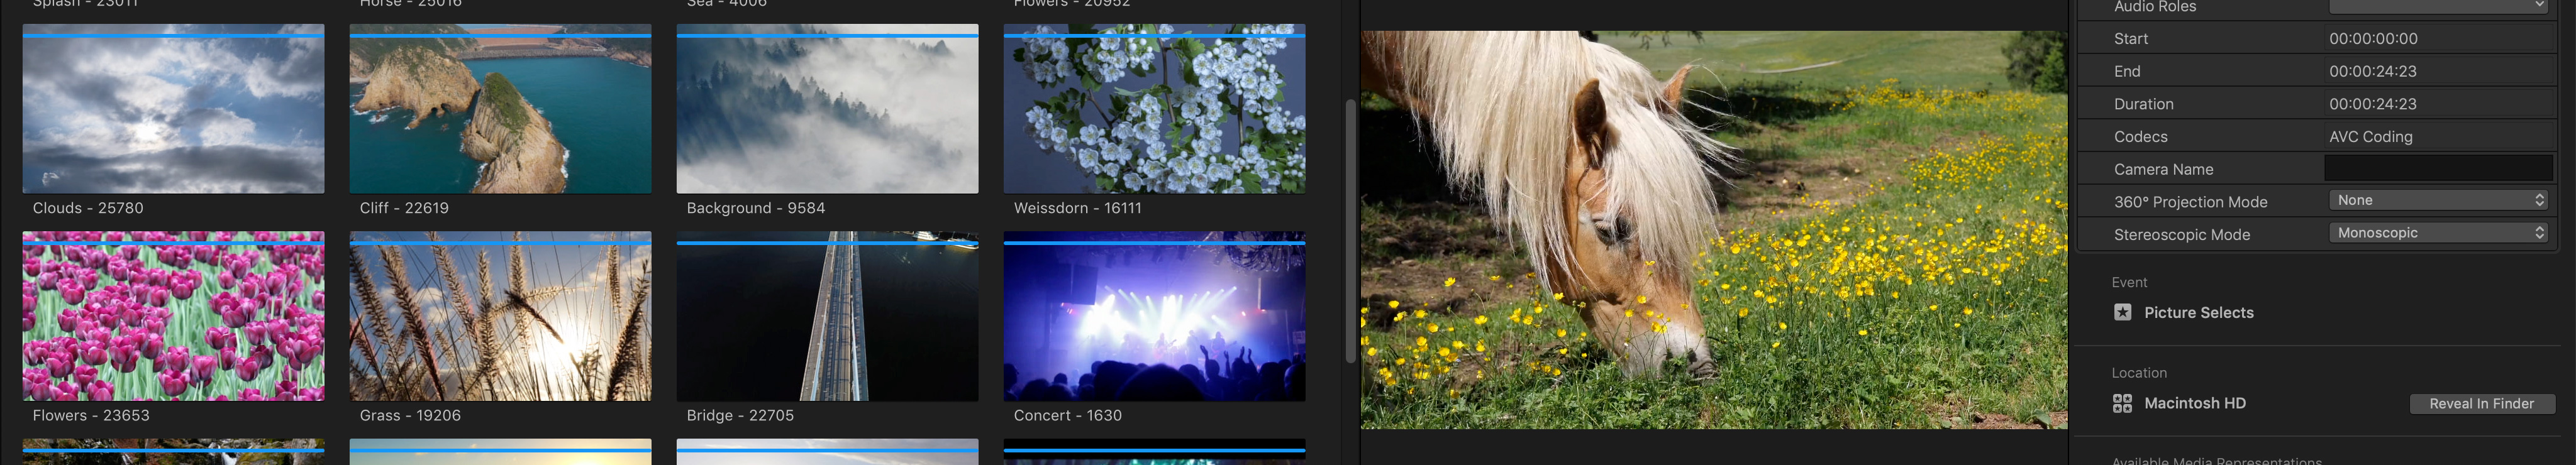
Task: Select the Cliff - 22619 clip thumbnail
Action: (500, 110)
